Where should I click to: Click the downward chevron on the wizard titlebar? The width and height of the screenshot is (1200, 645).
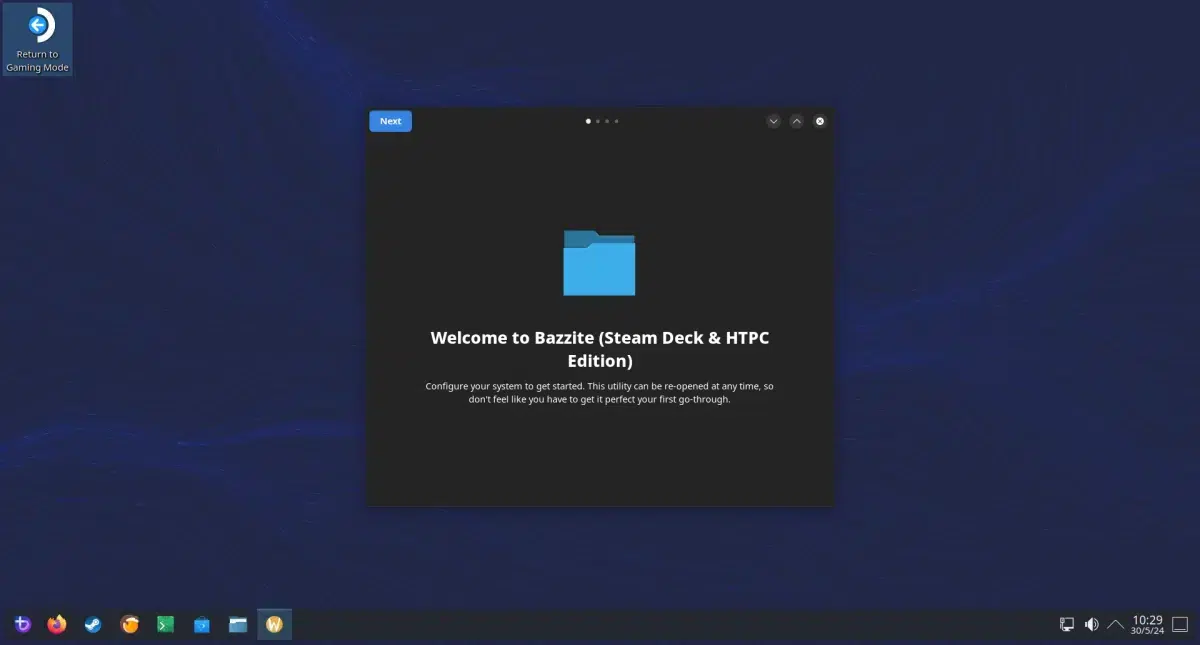(x=773, y=120)
